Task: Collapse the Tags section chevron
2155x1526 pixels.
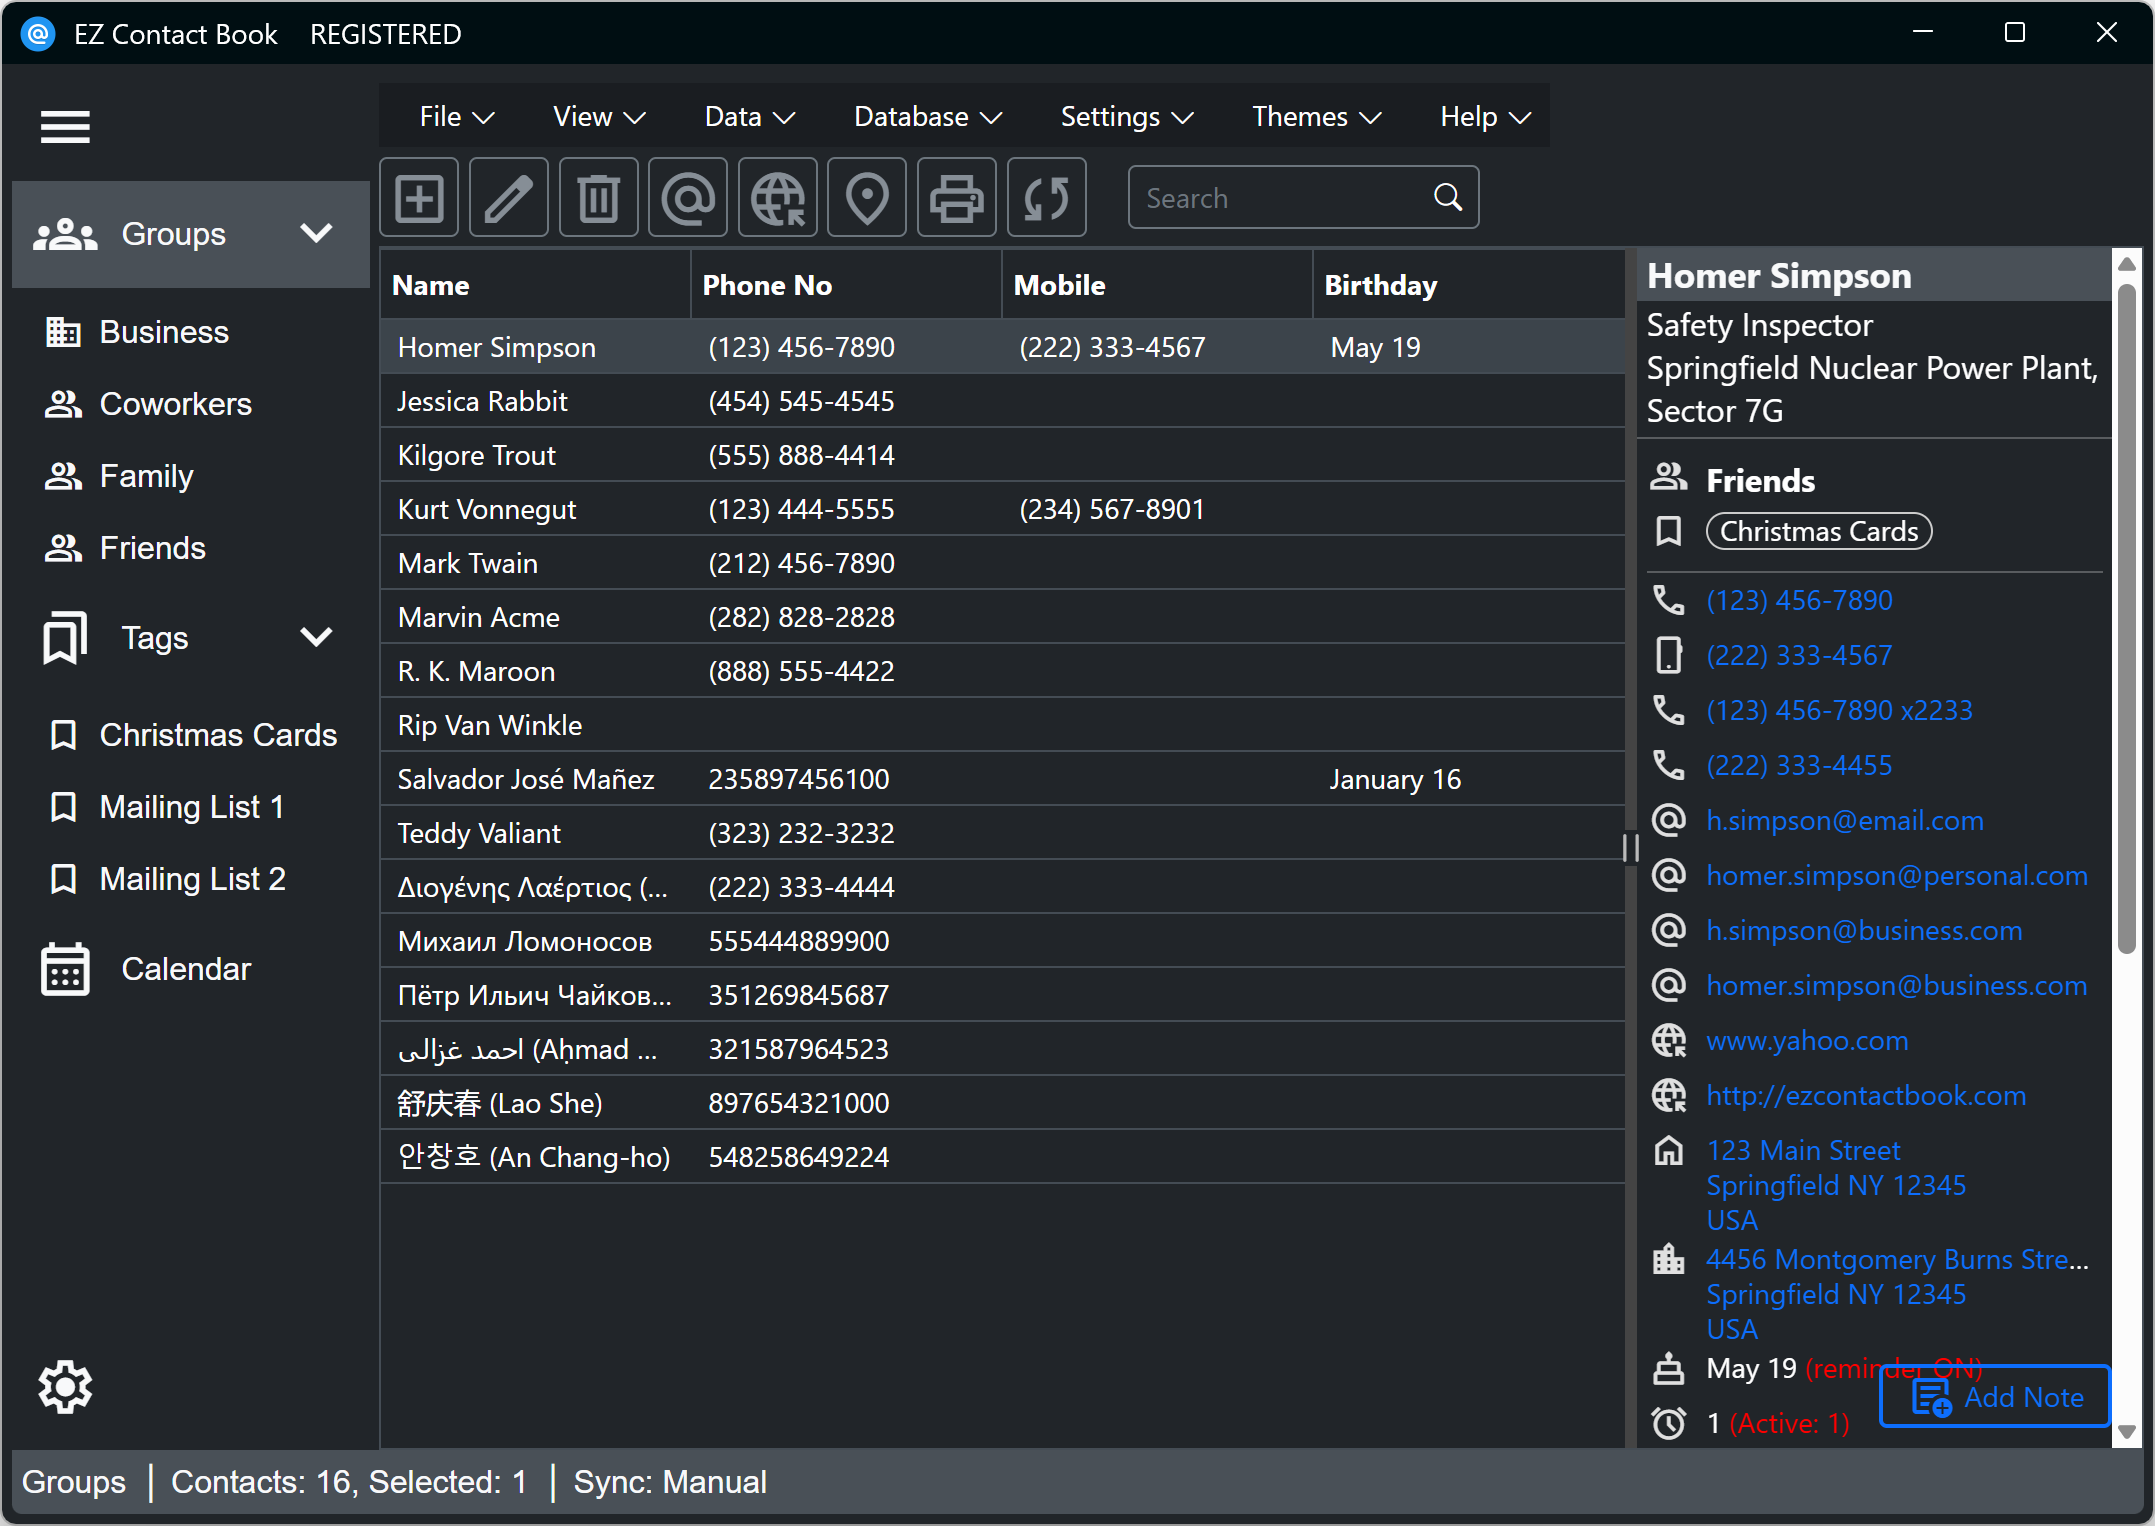Action: 316,638
